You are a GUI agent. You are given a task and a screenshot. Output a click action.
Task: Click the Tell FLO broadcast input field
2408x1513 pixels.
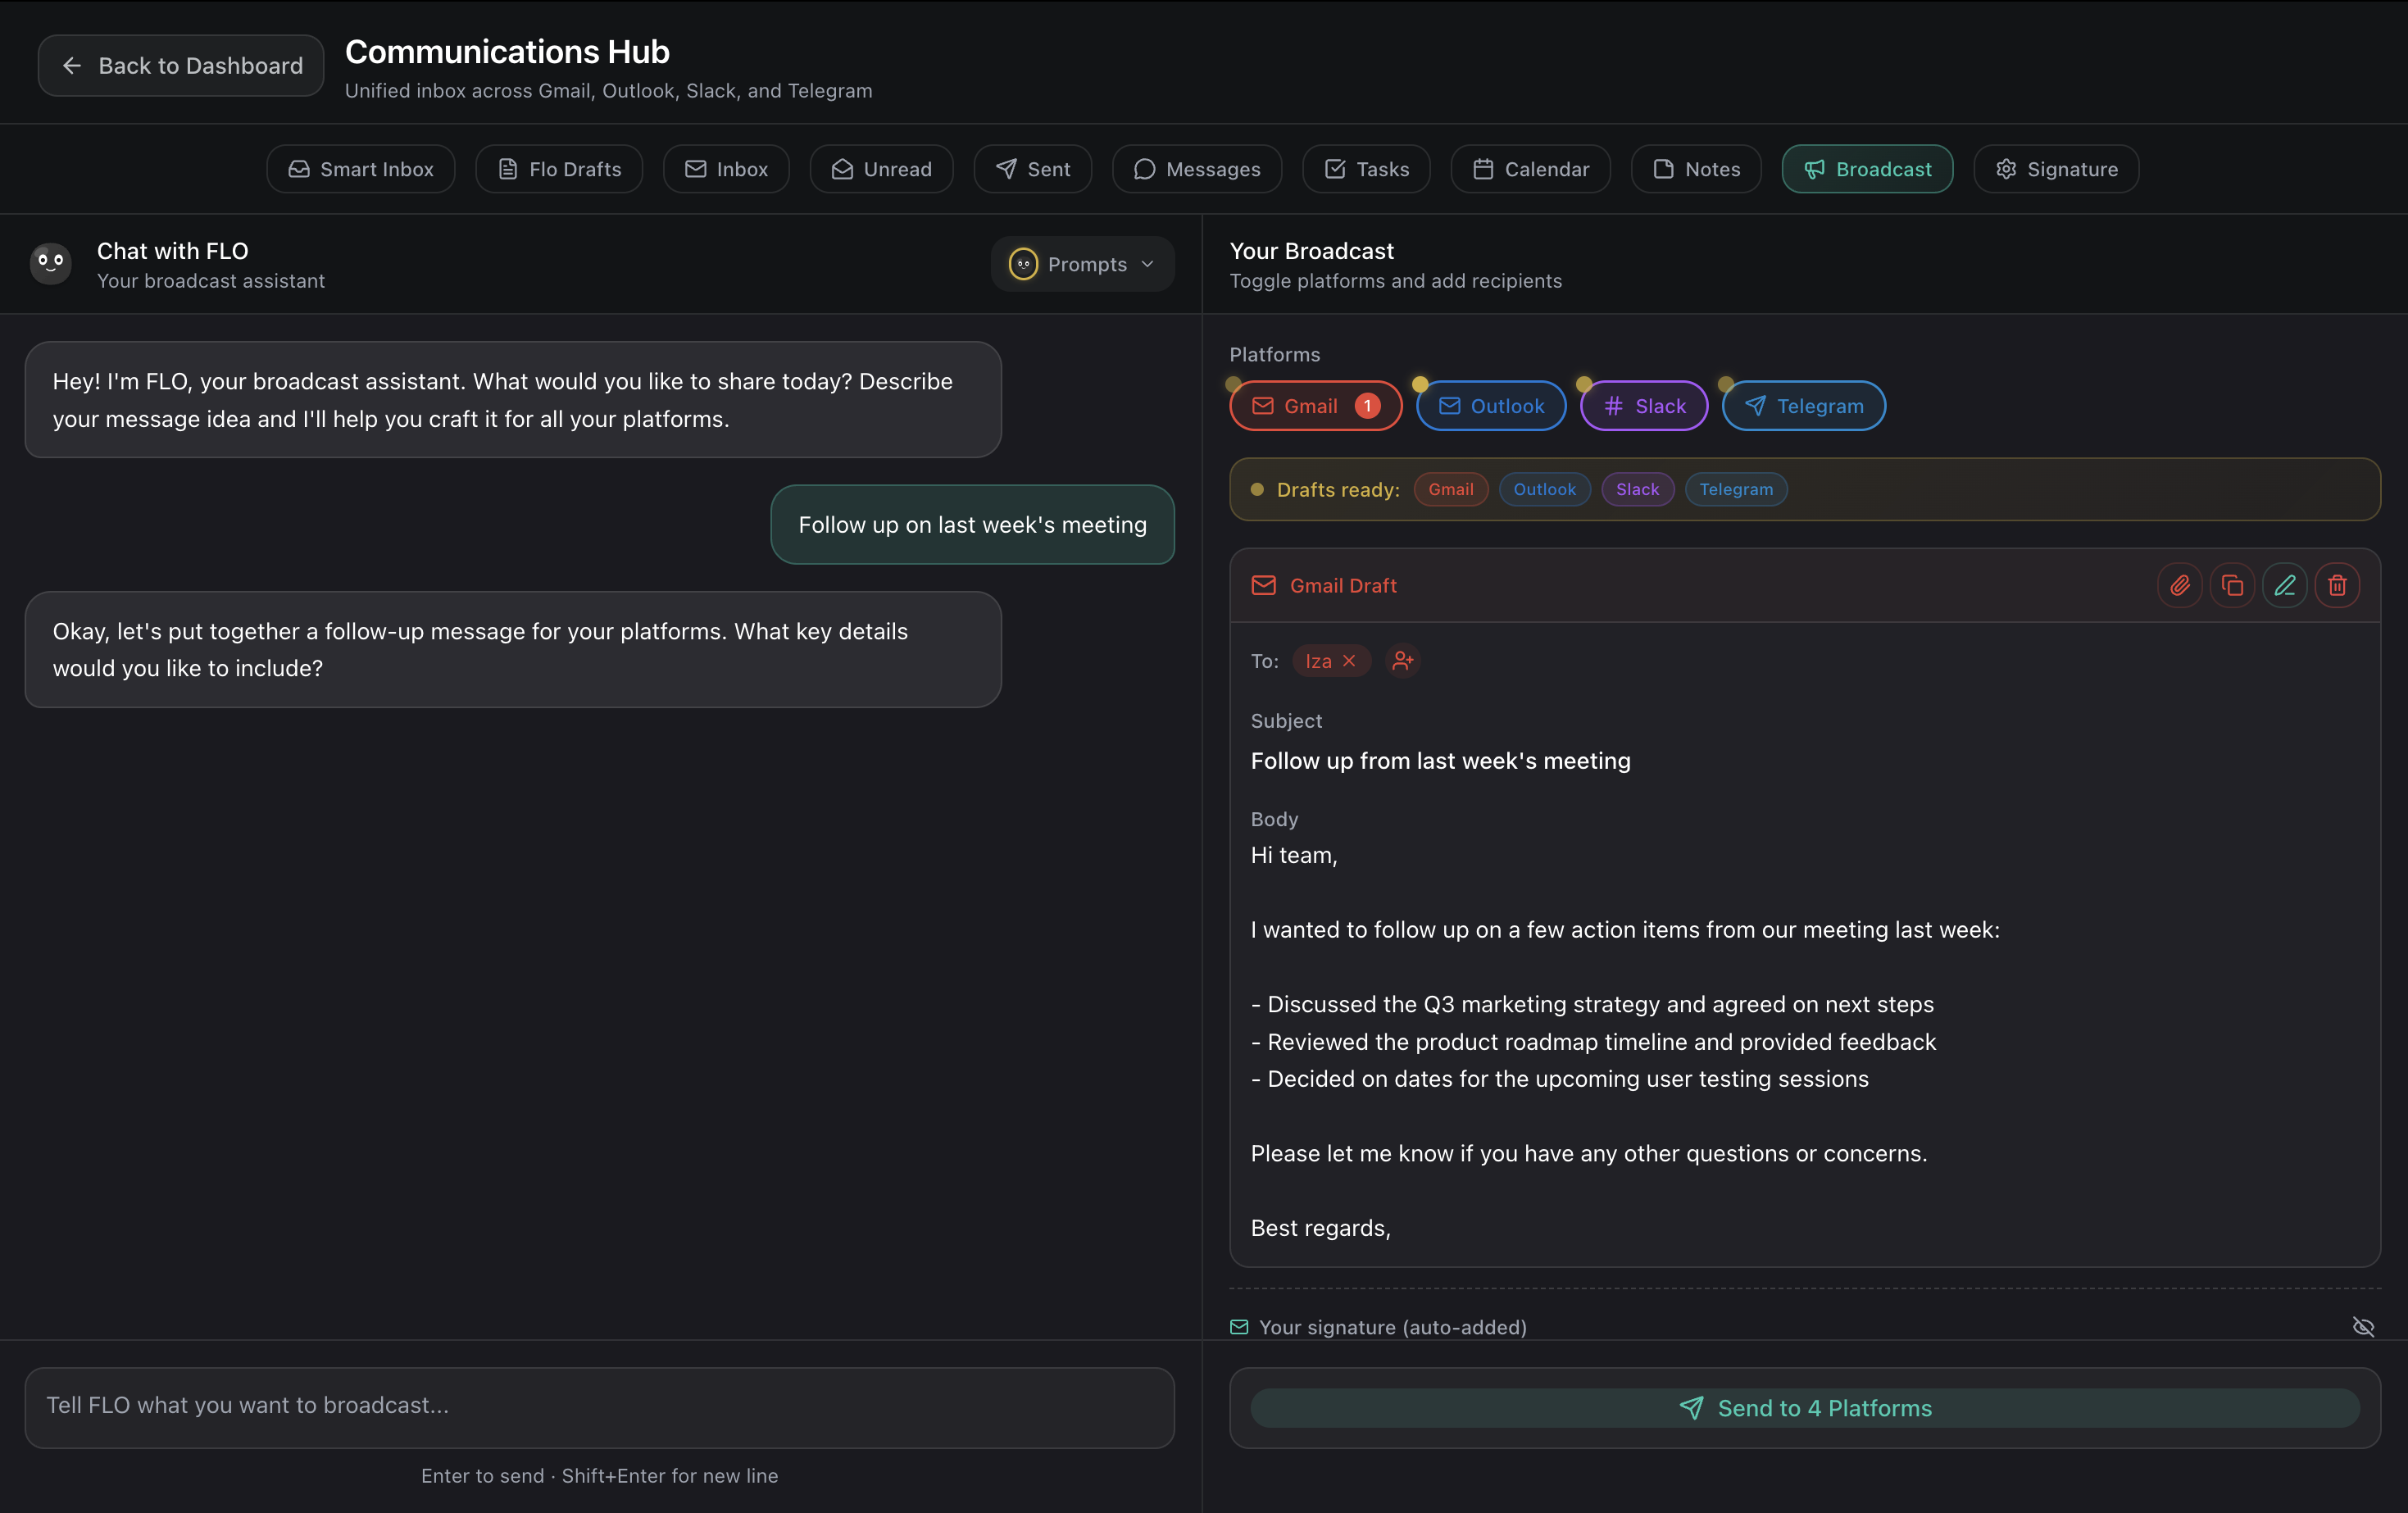[x=600, y=1406]
